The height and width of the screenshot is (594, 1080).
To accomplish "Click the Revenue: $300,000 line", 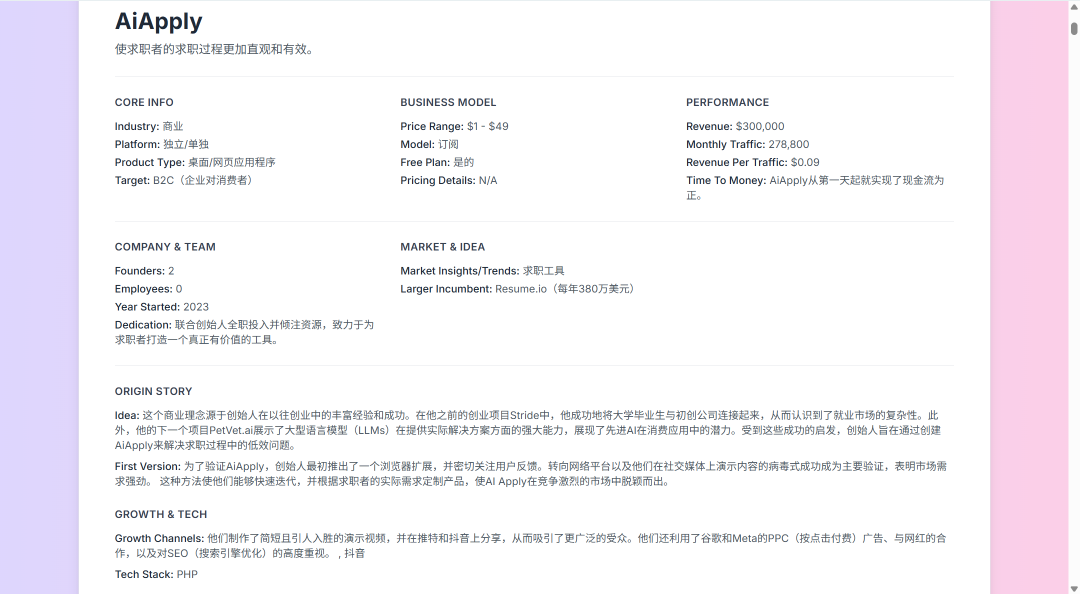I will [735, 126].
